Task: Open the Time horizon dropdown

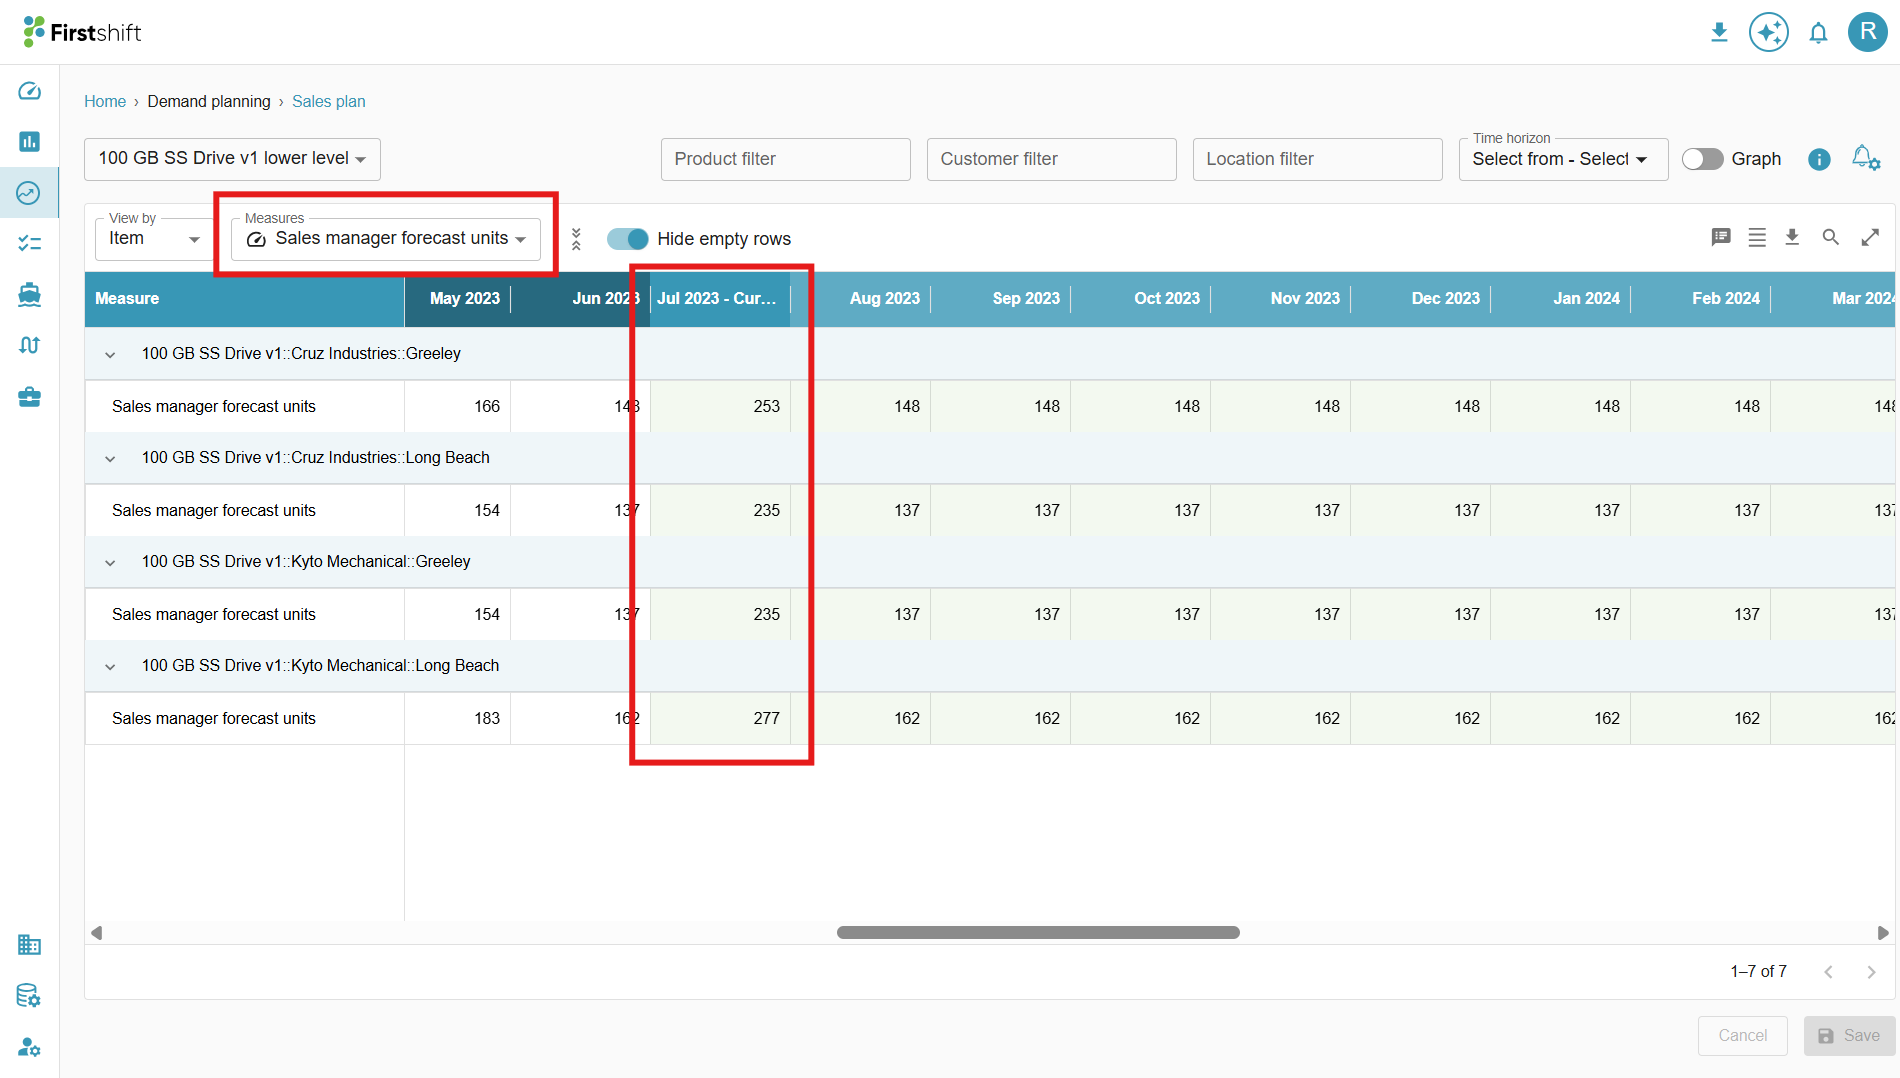Action: click(1563, 159)
